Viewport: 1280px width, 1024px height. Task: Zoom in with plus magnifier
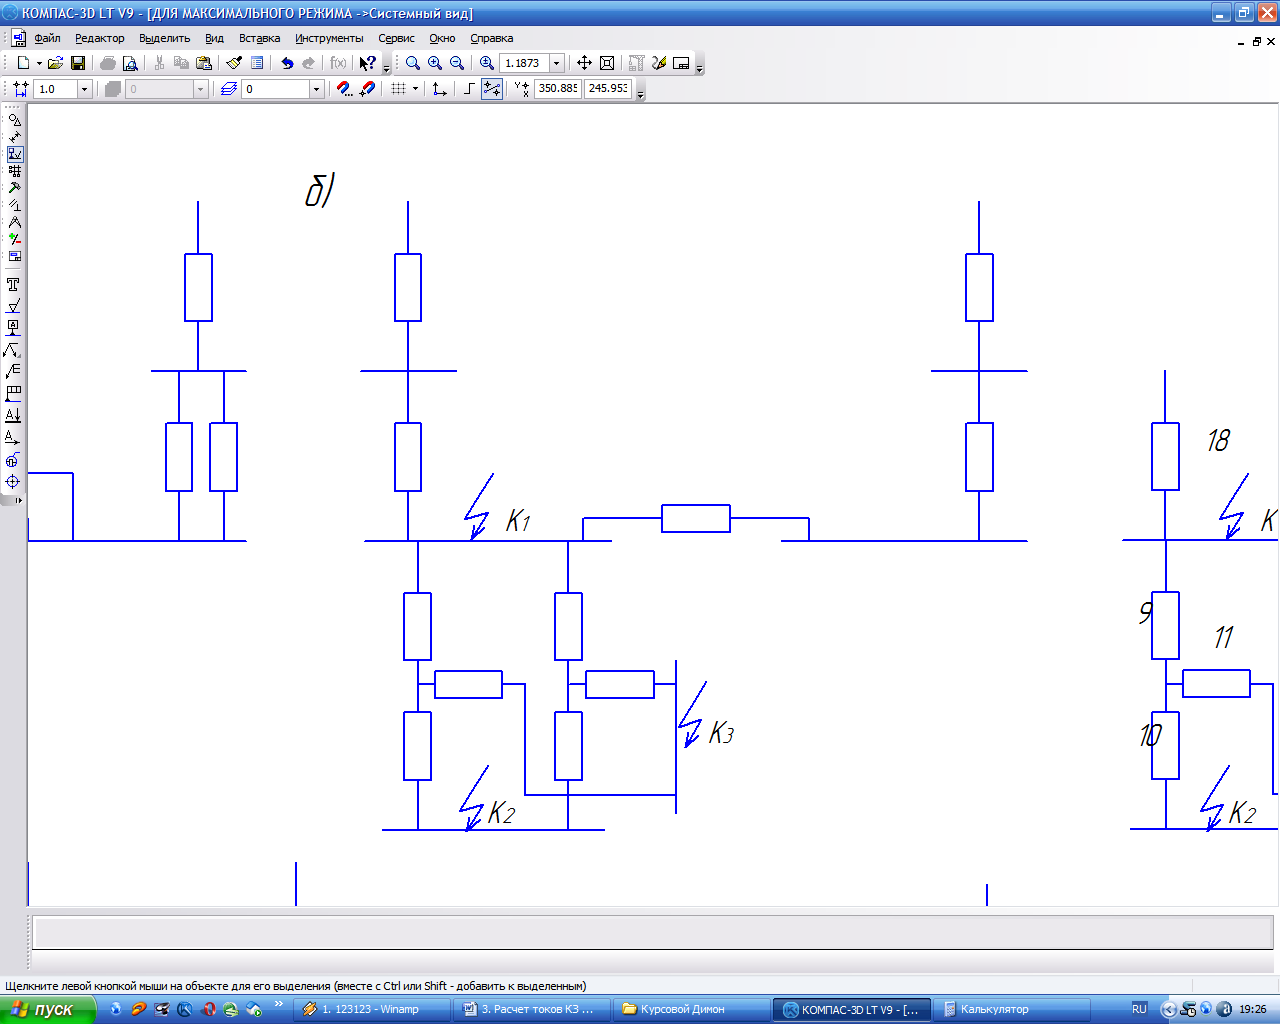[435, 63]
